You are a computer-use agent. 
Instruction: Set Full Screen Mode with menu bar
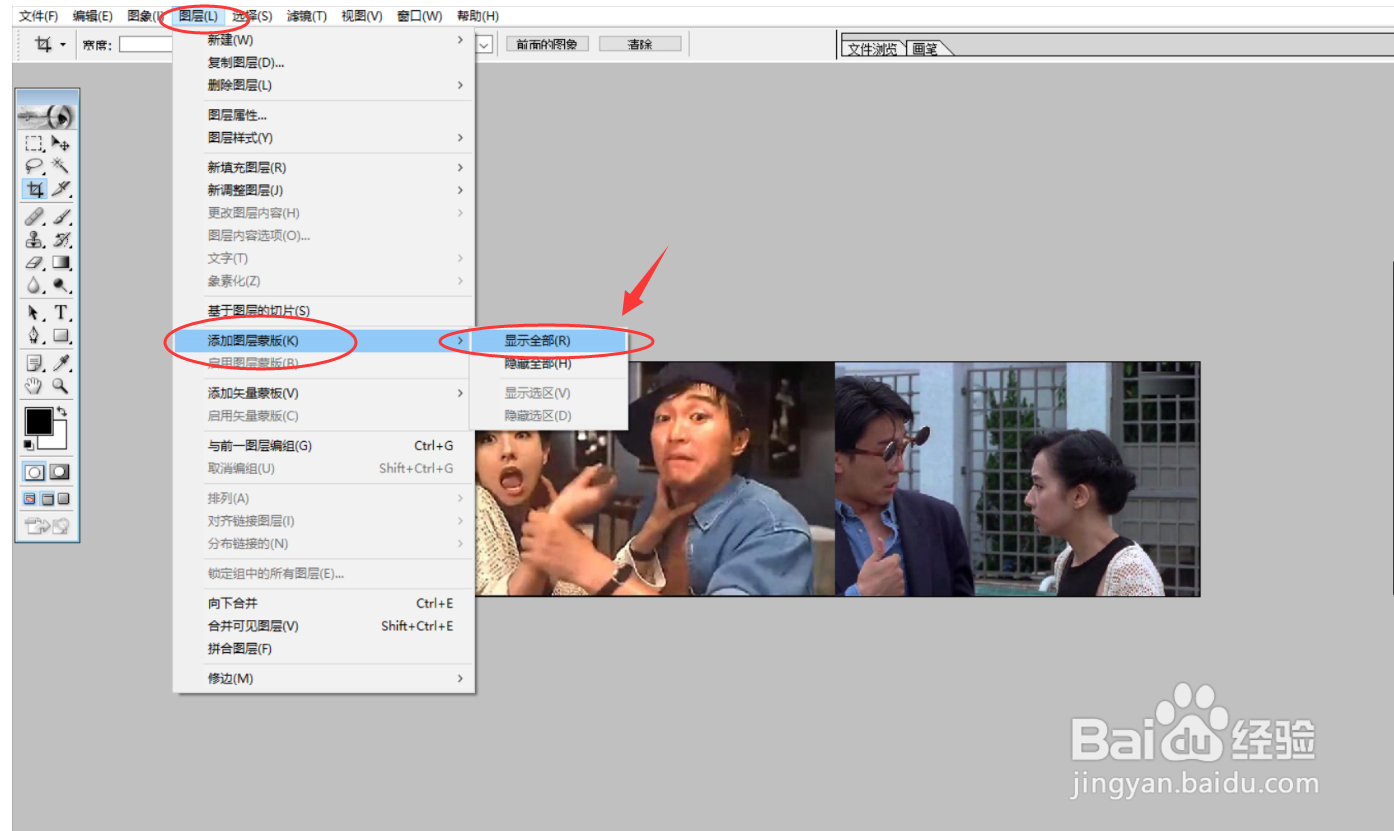(48, 499)
